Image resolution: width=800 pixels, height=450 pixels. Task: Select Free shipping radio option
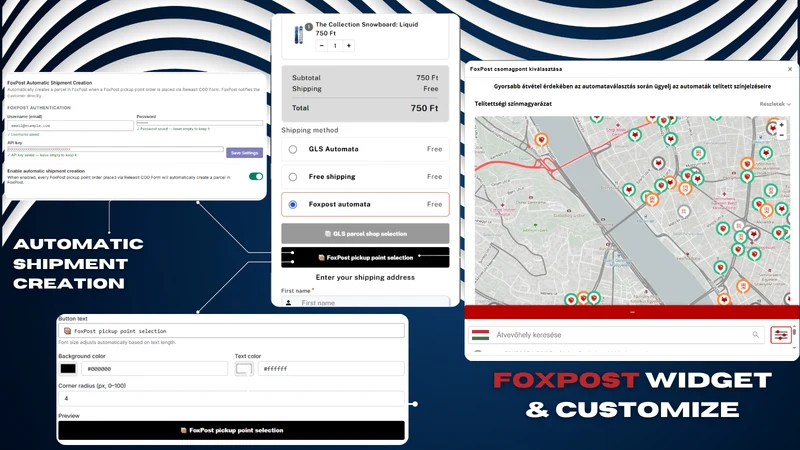(293, 177)
